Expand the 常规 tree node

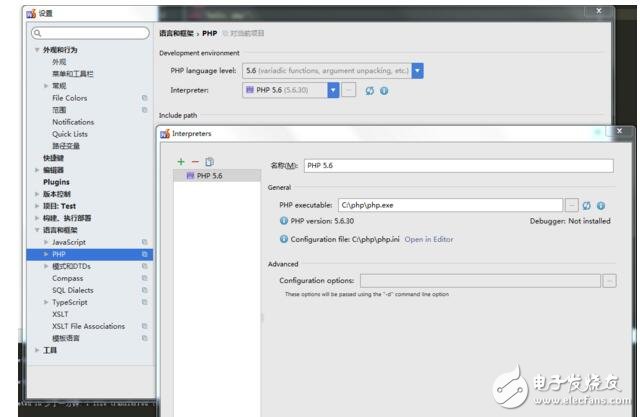pos(46,86)
